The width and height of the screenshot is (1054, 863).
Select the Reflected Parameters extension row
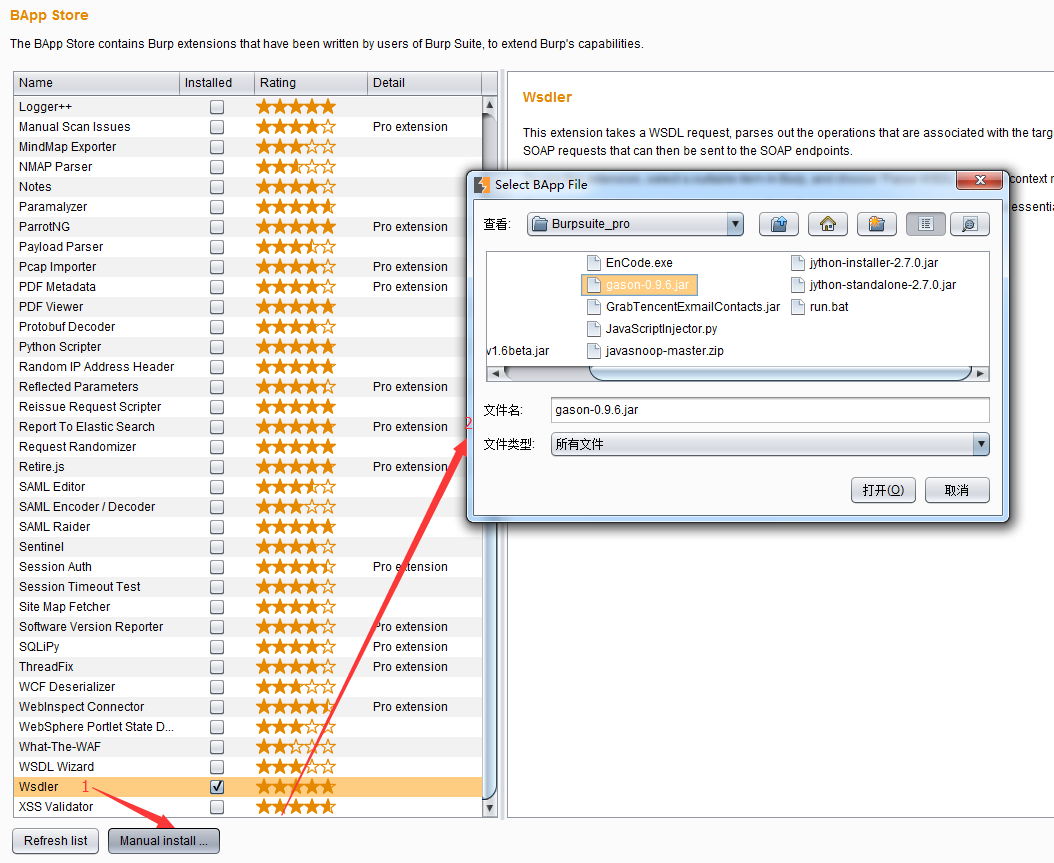(x=247, y=387)
